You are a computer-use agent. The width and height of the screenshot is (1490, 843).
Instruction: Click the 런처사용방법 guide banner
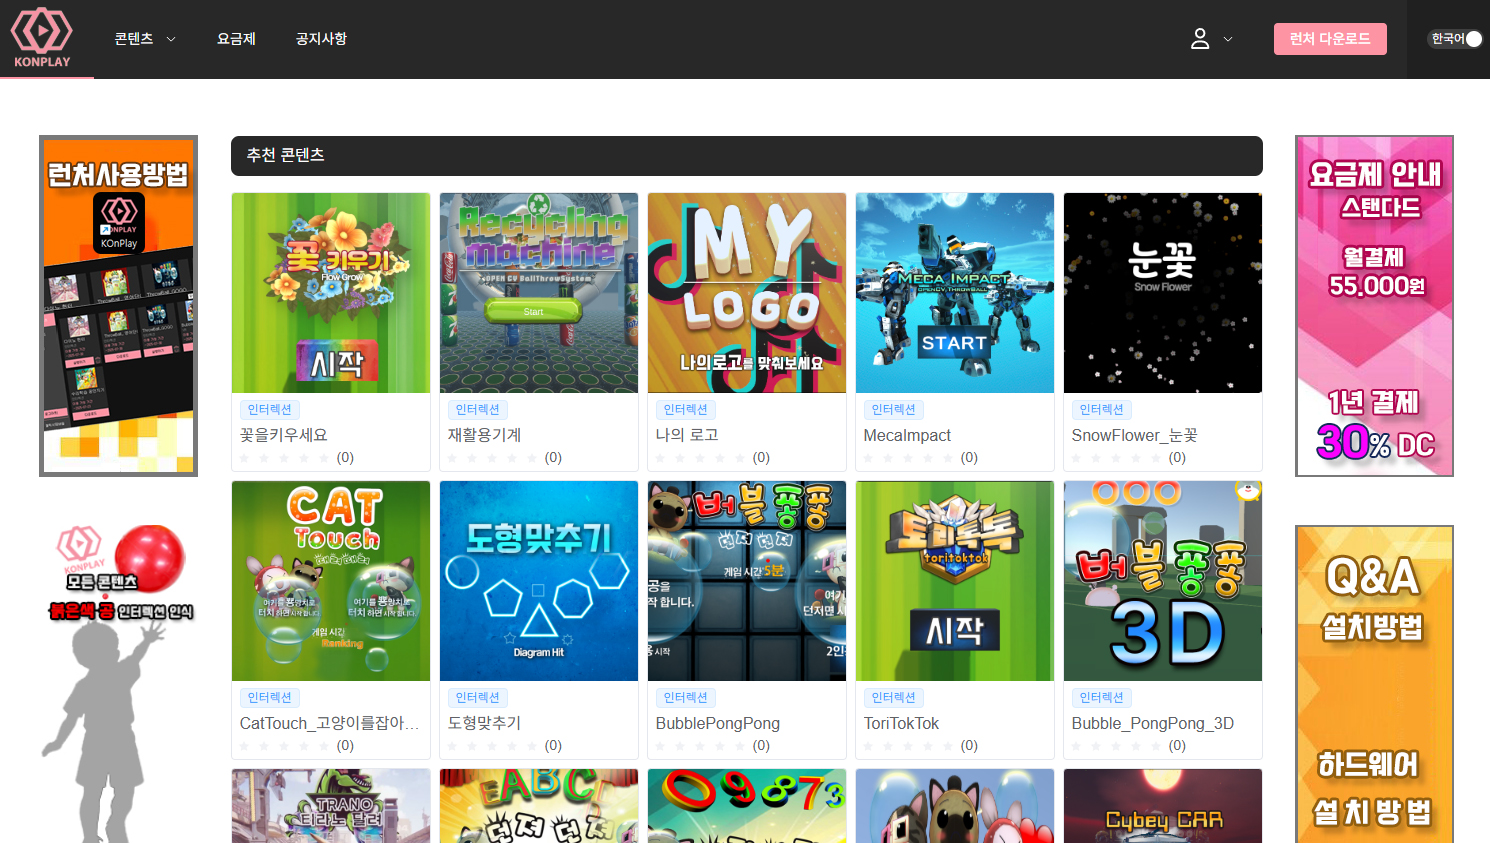(x=118, y=306)
